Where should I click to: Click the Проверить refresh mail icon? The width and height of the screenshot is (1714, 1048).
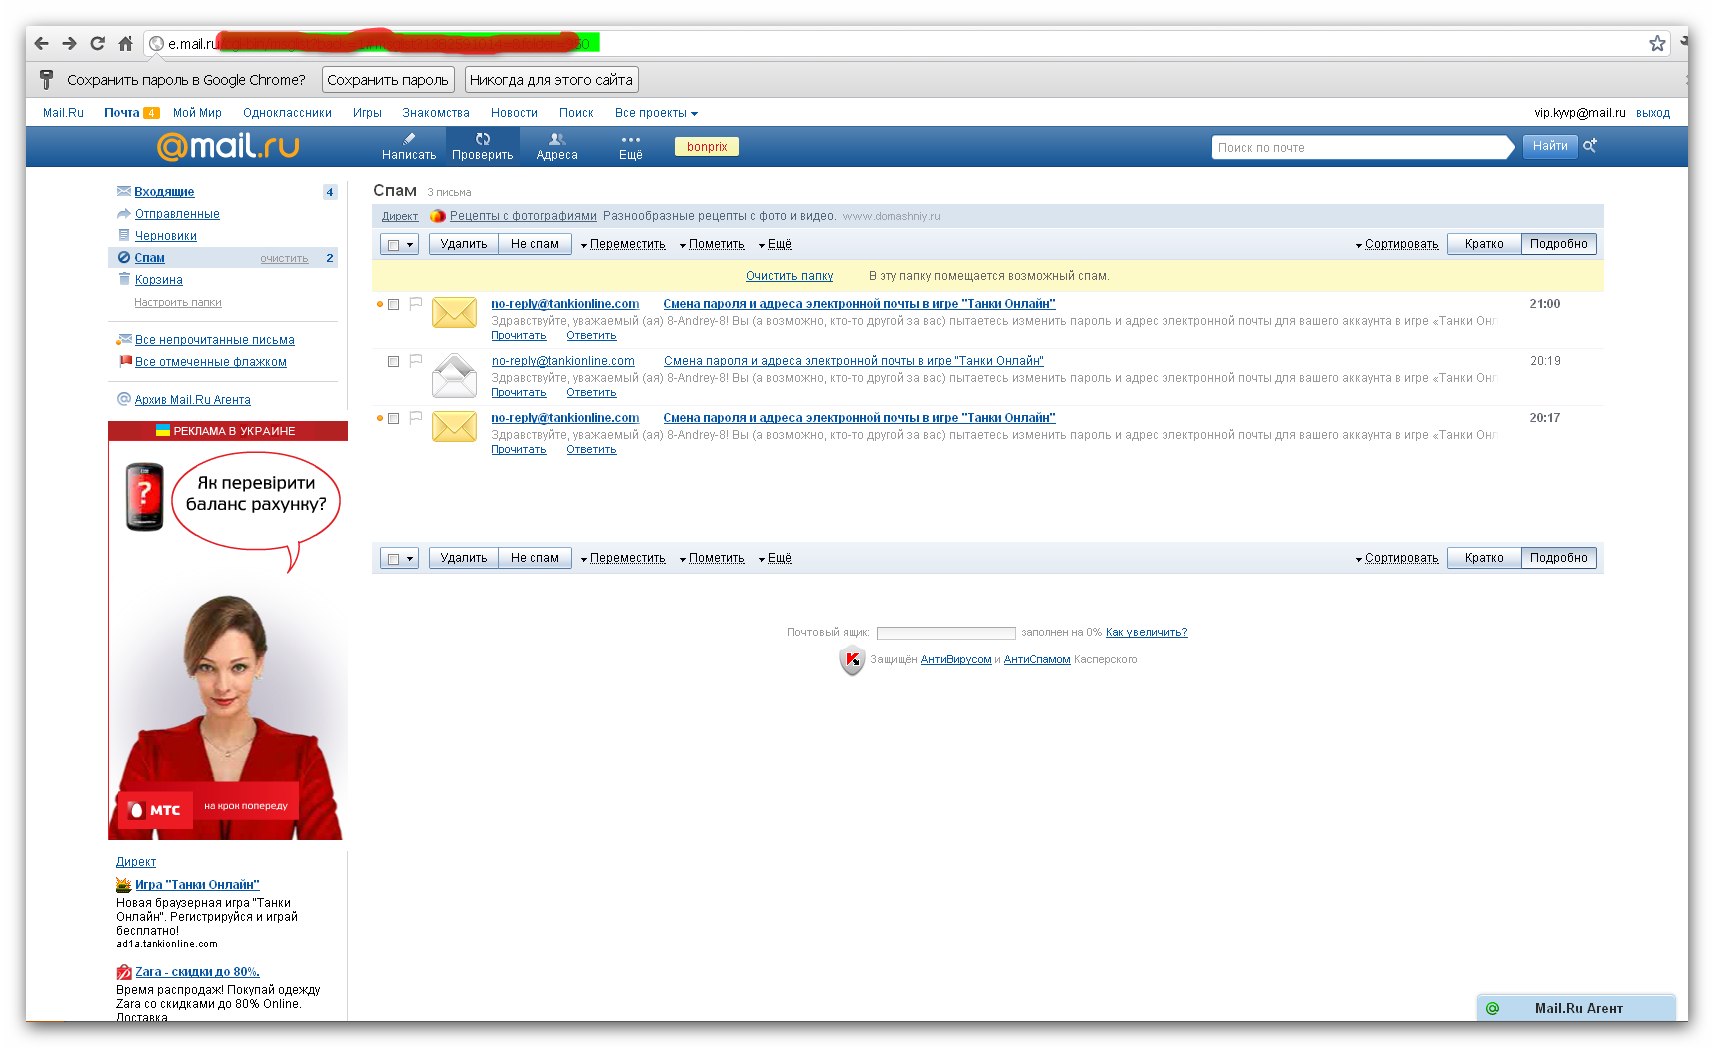click(x=483, y=140)
